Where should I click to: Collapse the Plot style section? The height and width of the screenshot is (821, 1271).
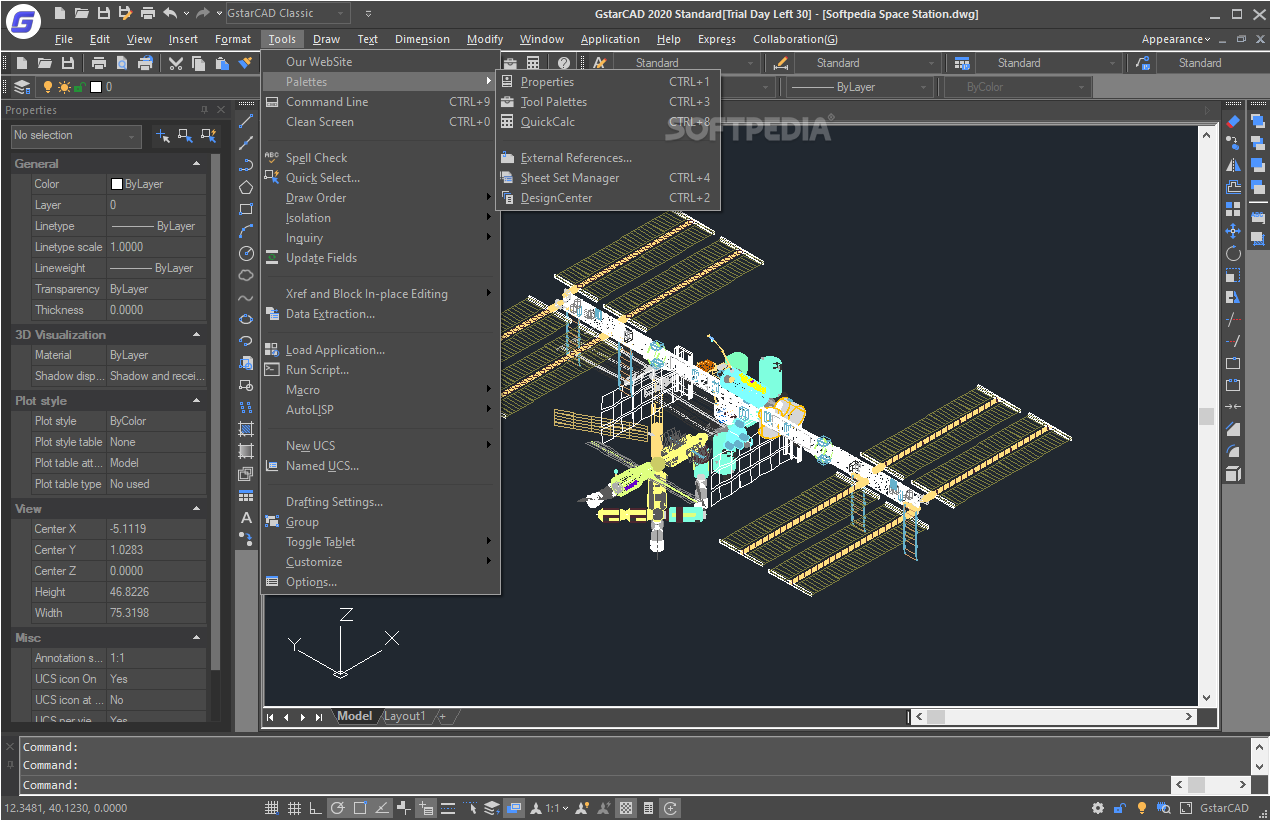tap(197, 400)
